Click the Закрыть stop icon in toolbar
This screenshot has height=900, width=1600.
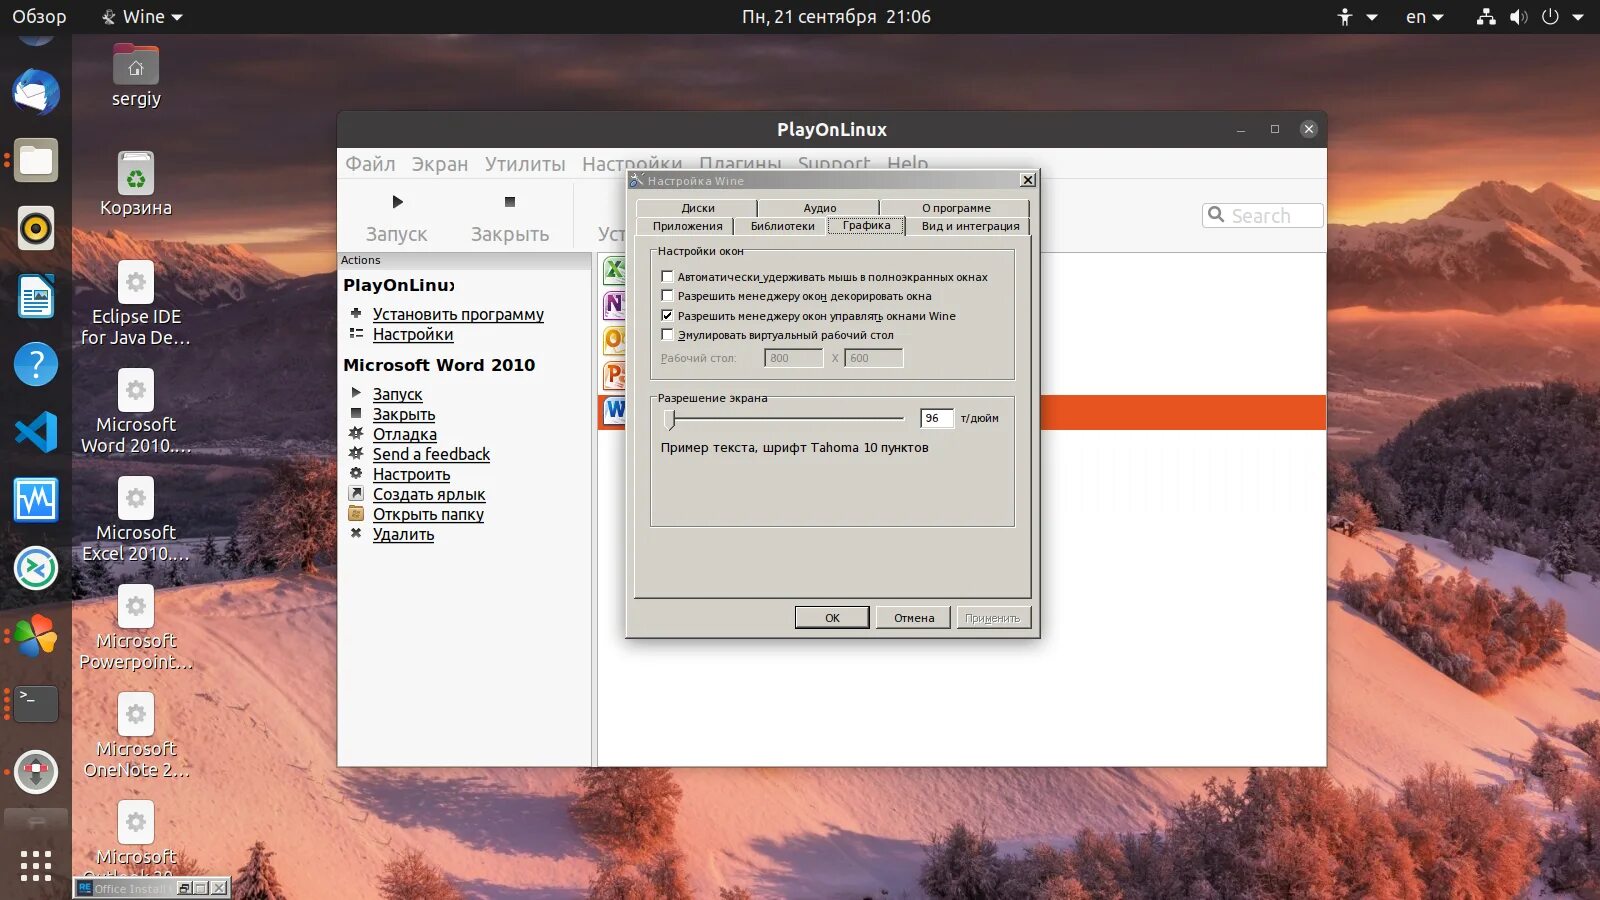point(510,202)
